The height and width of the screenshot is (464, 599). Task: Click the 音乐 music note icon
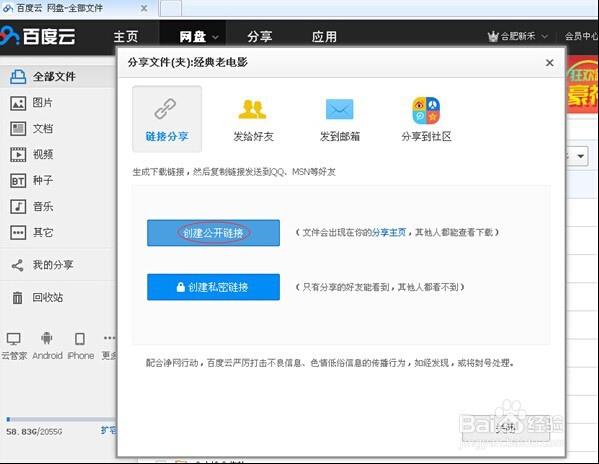click(18, 207)
